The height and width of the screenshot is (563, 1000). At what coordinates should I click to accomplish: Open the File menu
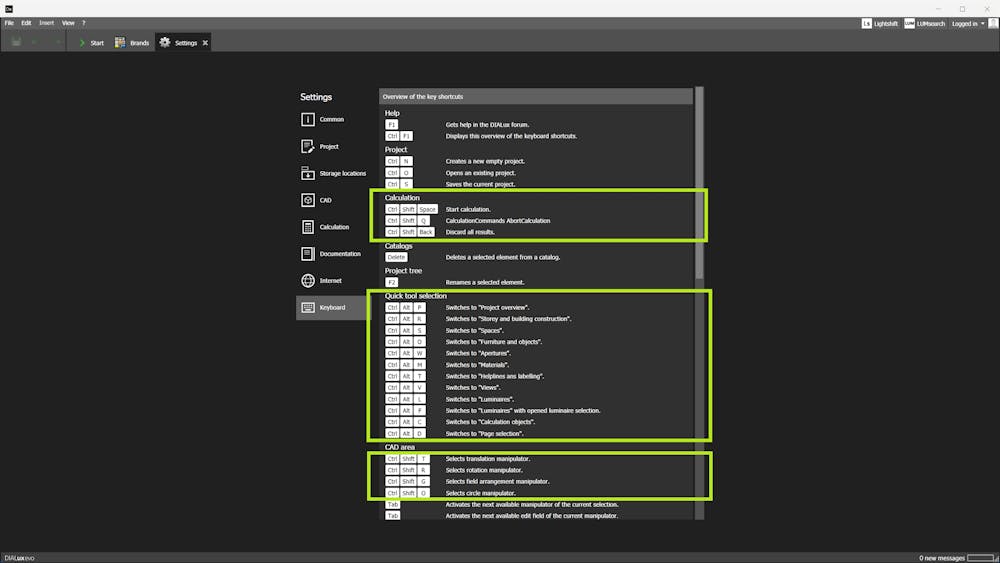pyautogui.click(x=9, y=23)
